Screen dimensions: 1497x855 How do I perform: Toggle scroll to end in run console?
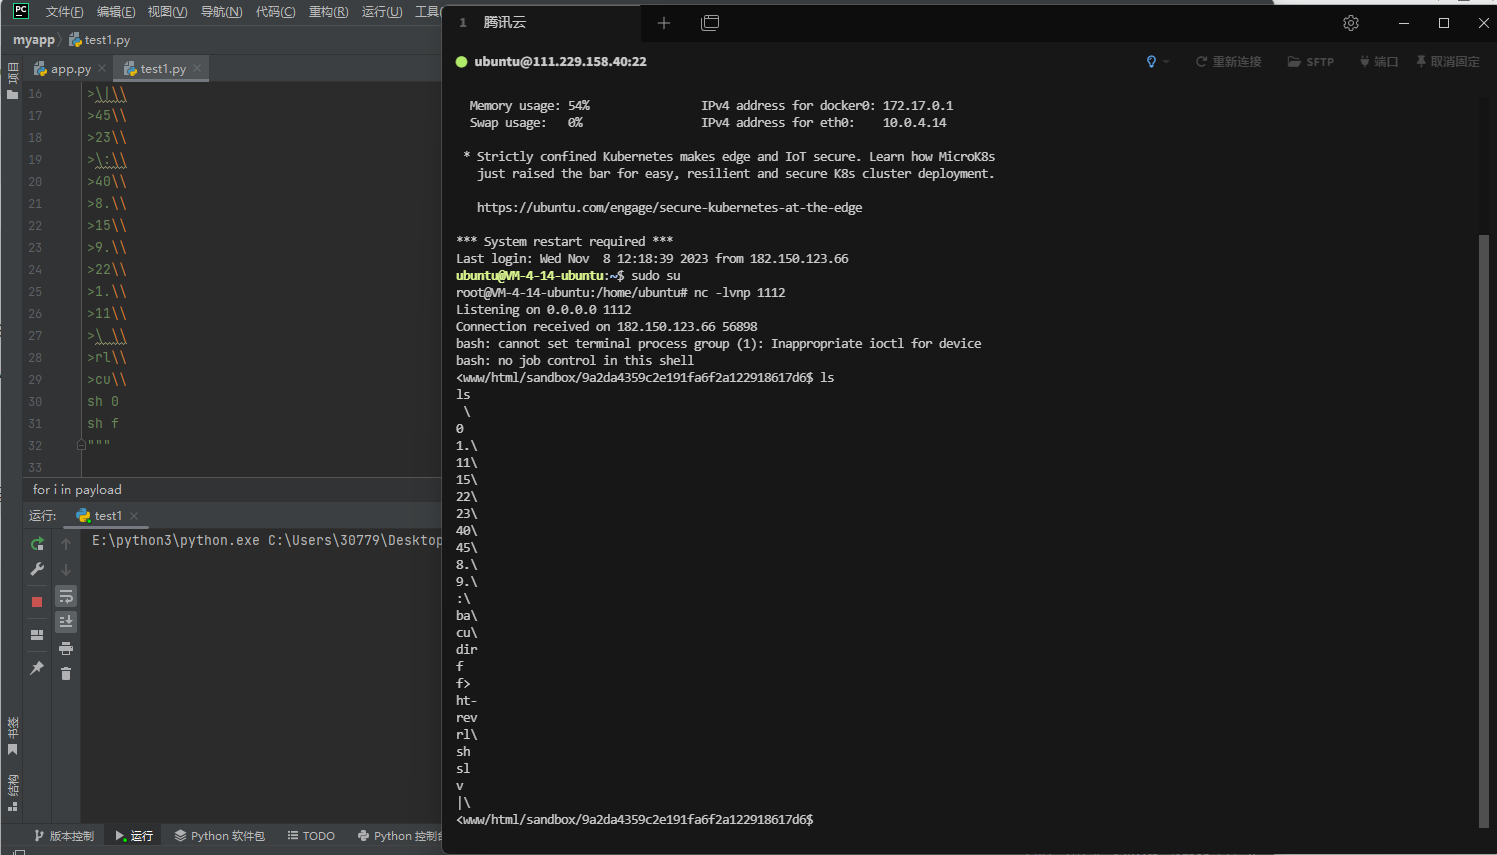coord(66,622)
